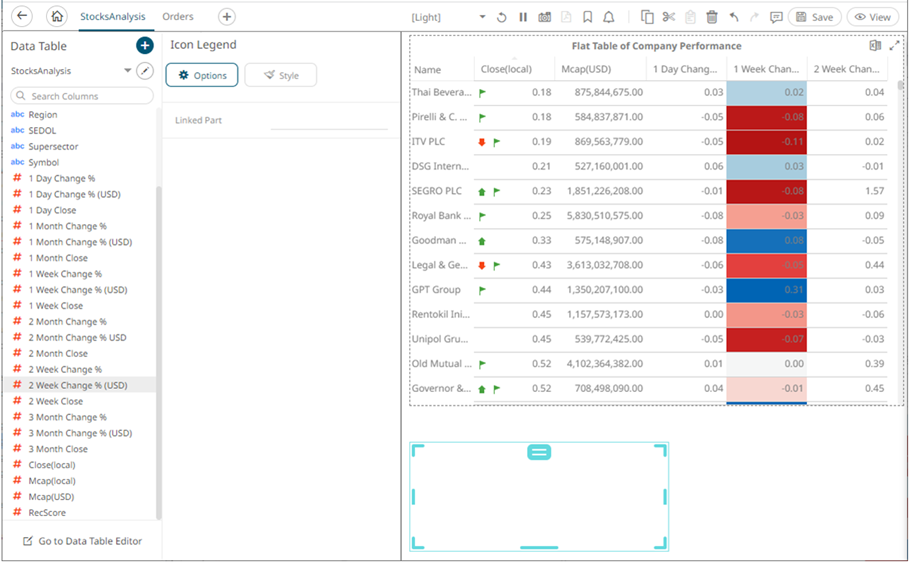Image resolution: width=912 pixels, height=562 pixels.
Task: Click the Home icon button
Action: (x=57, y=17)
